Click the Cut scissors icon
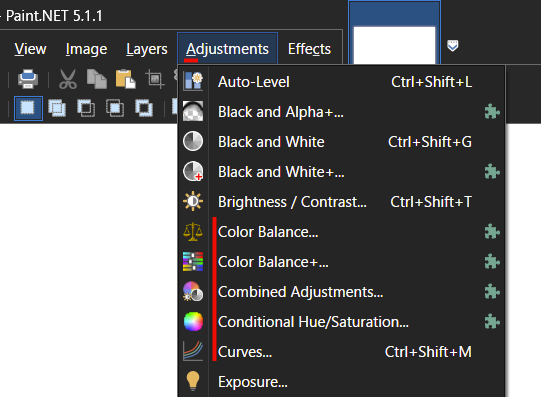The image size is (541, 397). pyautogui.click(x=68, y=79)
